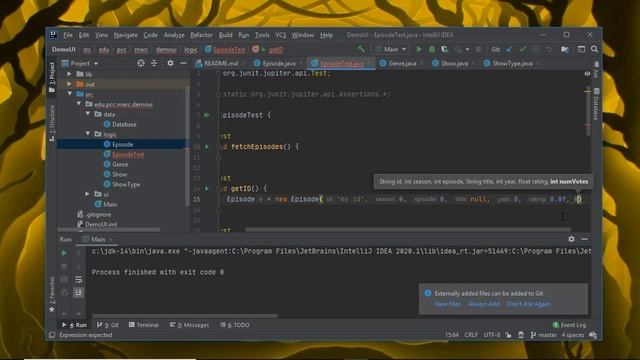The width and height of the screenshot is (640, 360).
Task: Collapse the src folder
Action: coord(70,94)
